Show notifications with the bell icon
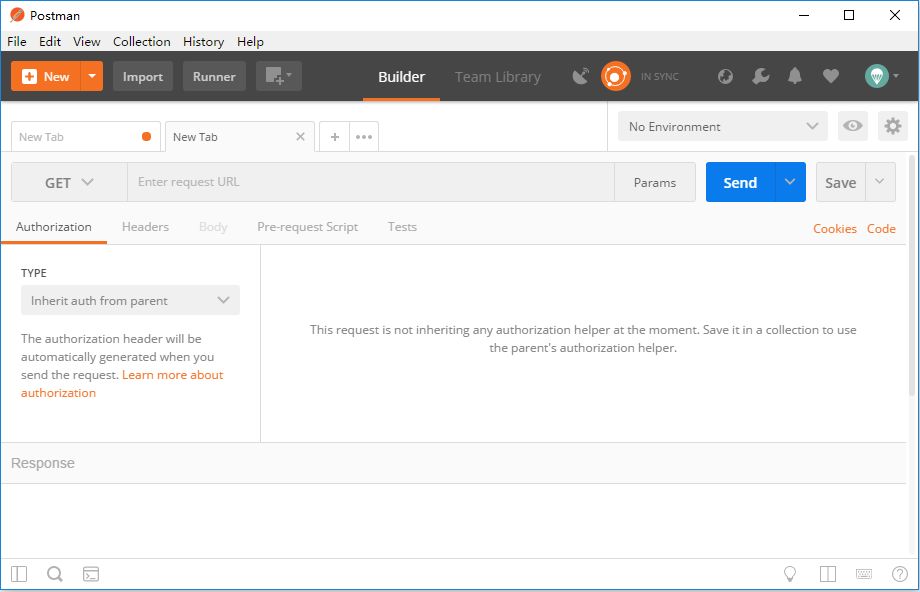 [x=795, y=76]
